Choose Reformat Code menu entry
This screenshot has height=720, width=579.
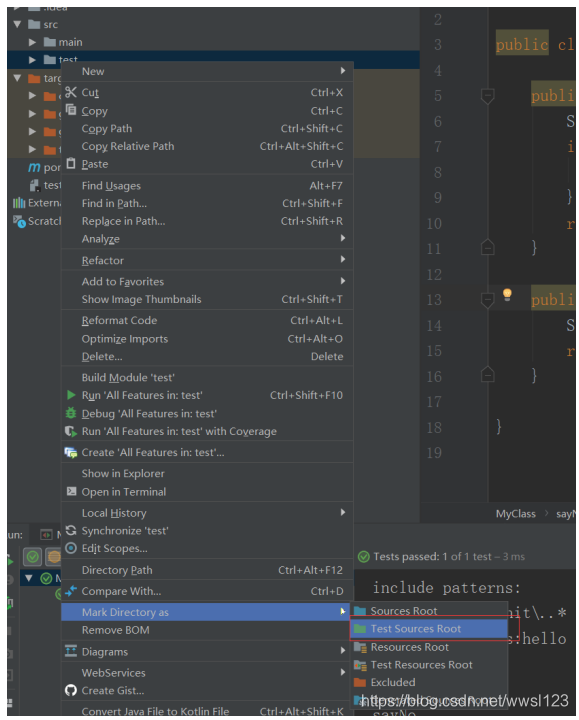207,321
